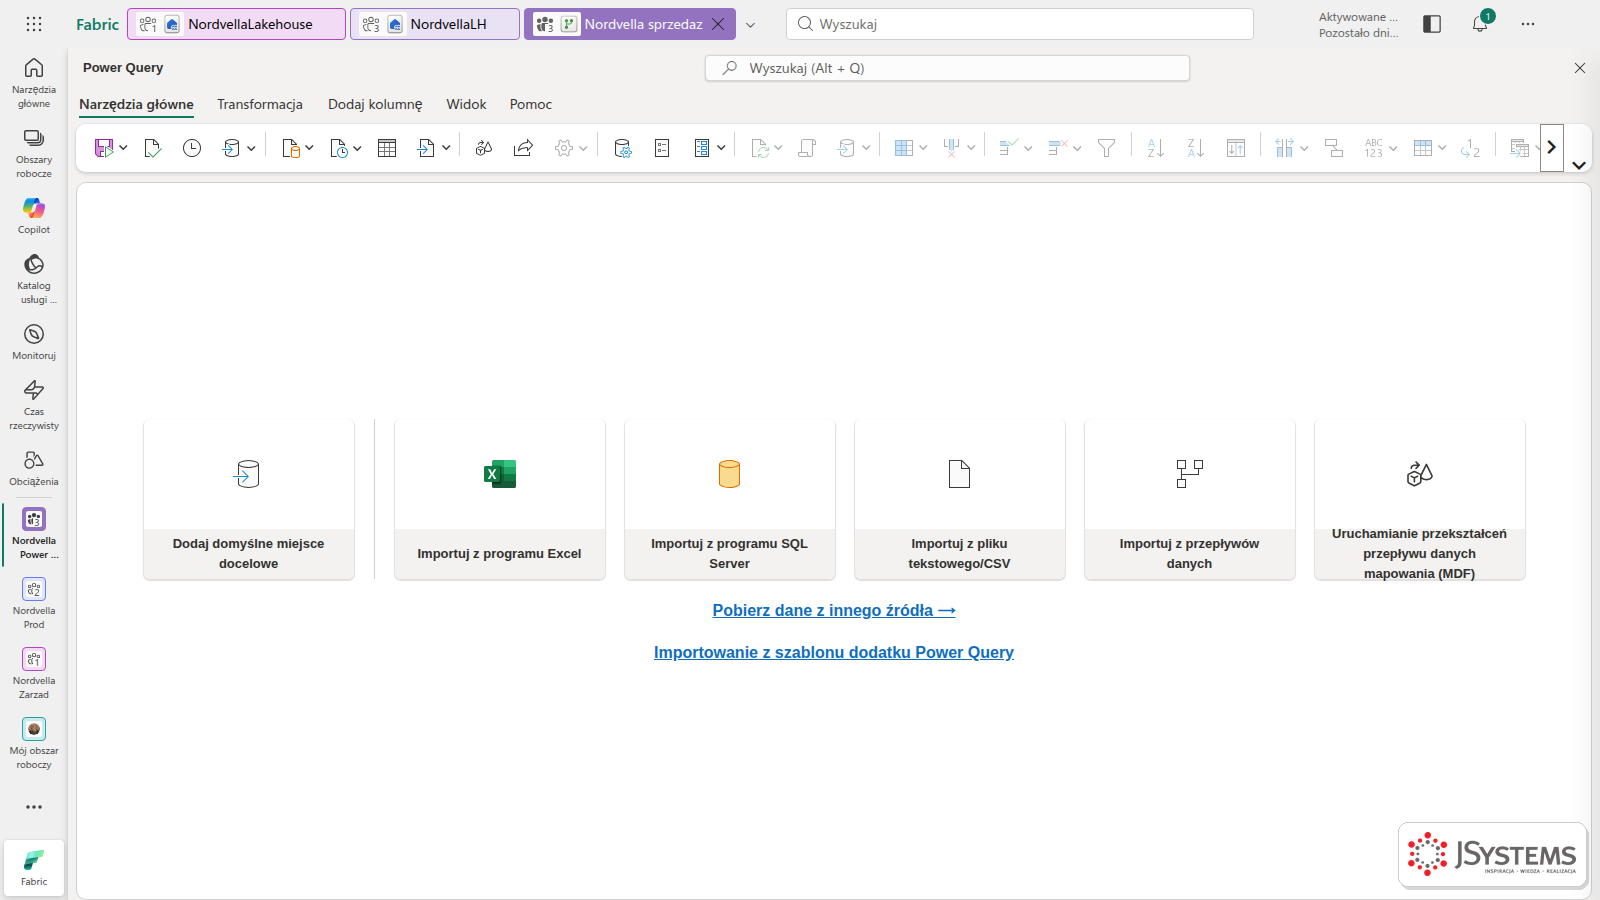Open the Save and run dropdown arrow
This screenshot has height=900, width=1600.
(x=123, y=148)
